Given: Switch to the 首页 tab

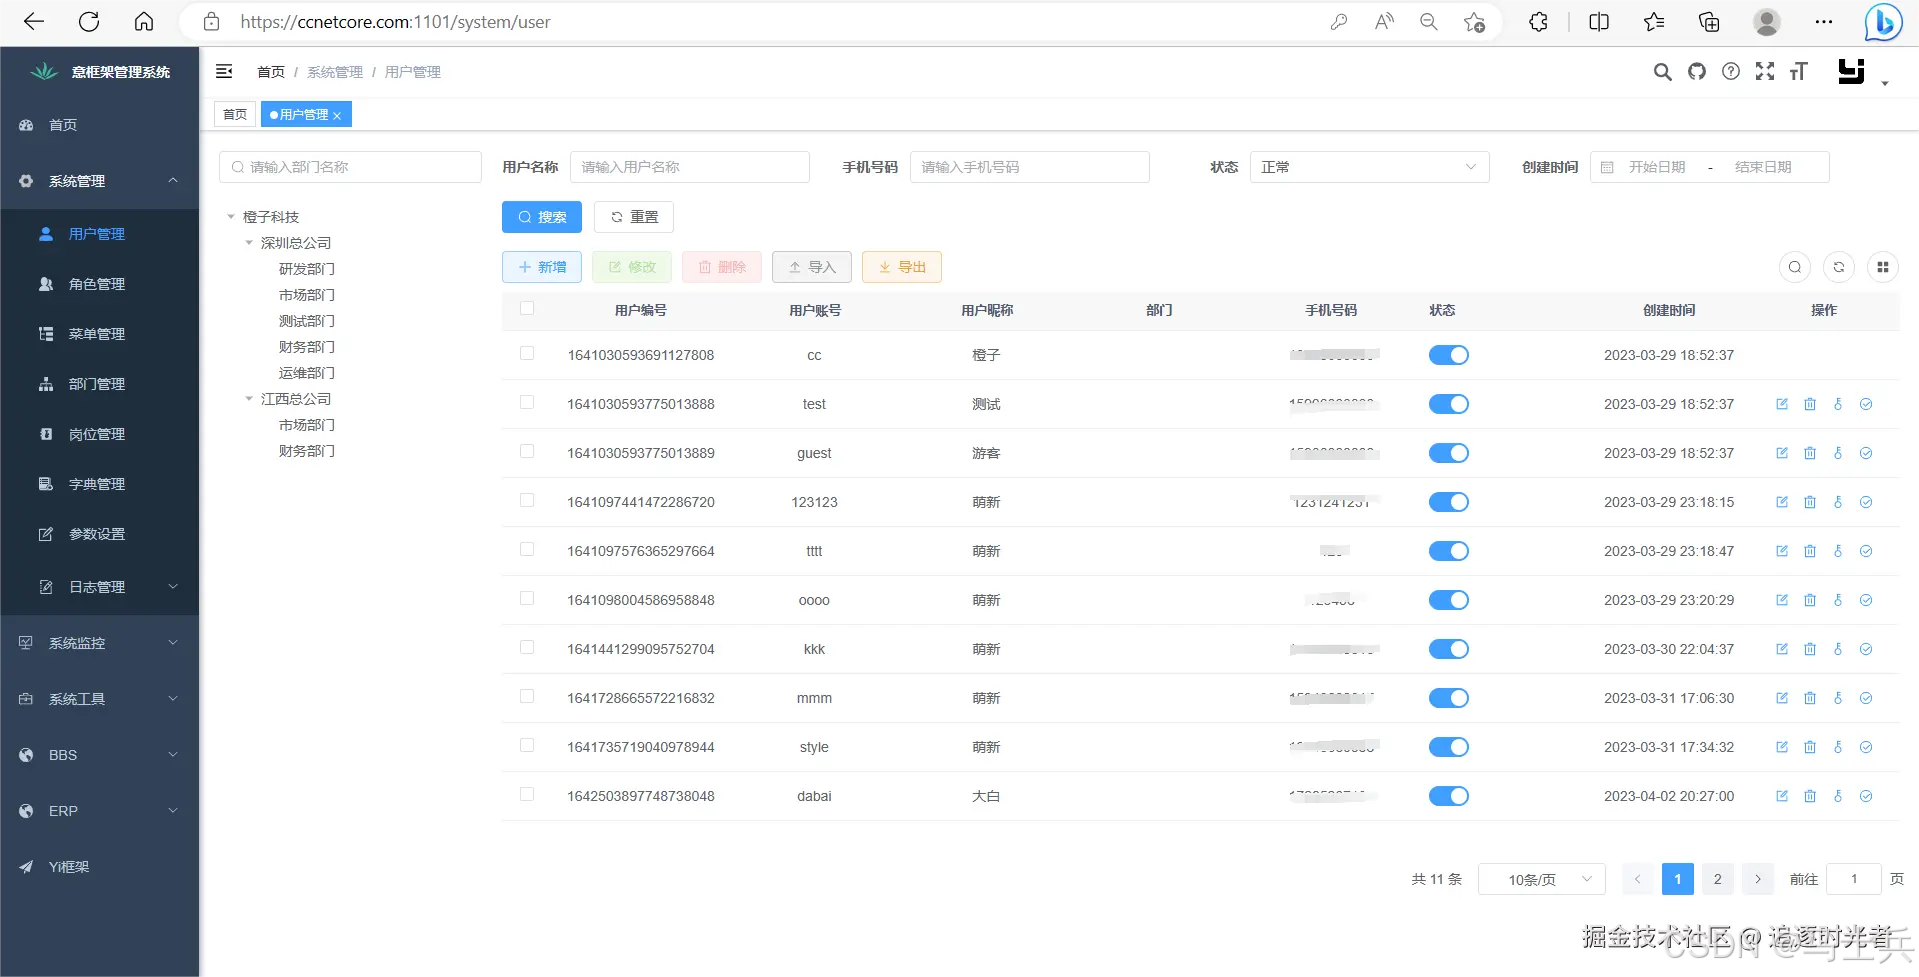Looking at the screenshot, I should point(235,114).
